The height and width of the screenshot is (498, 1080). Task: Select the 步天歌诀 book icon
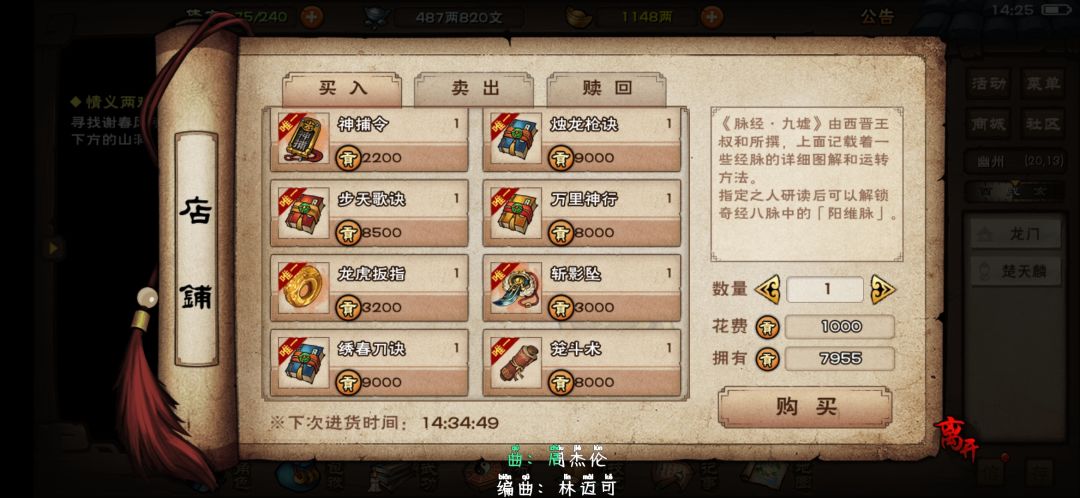(304, 213)
